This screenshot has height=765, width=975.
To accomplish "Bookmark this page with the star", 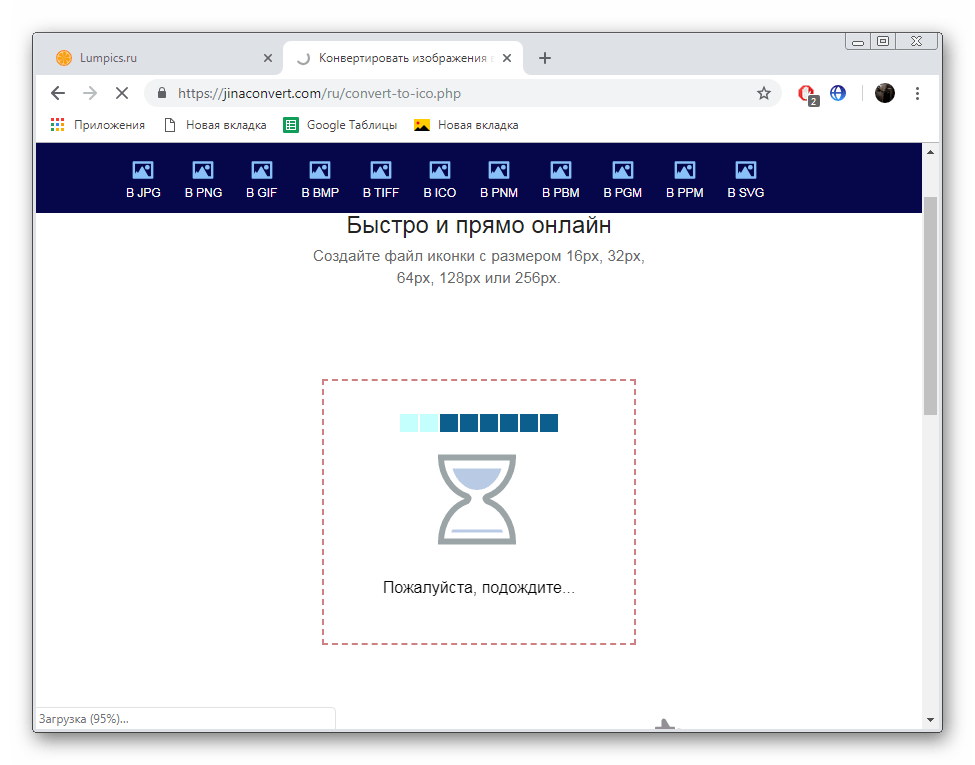I will pos(764,93).
